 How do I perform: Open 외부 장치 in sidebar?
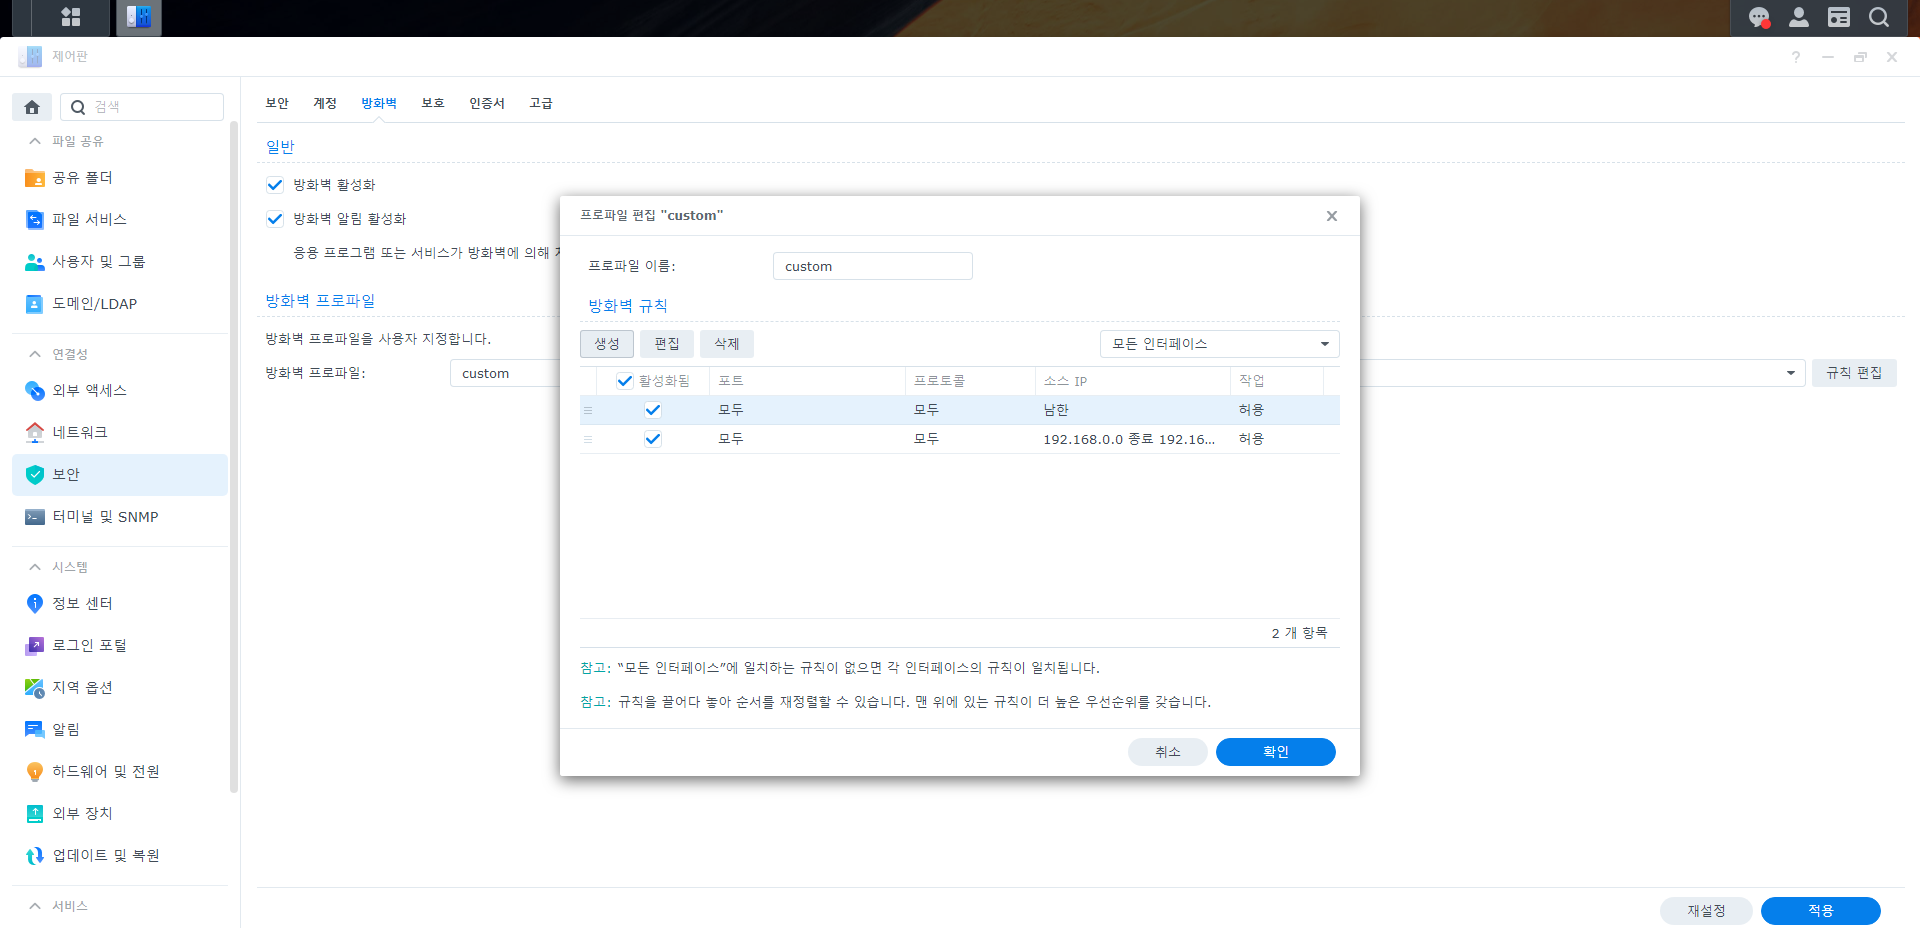[x=120, y=814]
